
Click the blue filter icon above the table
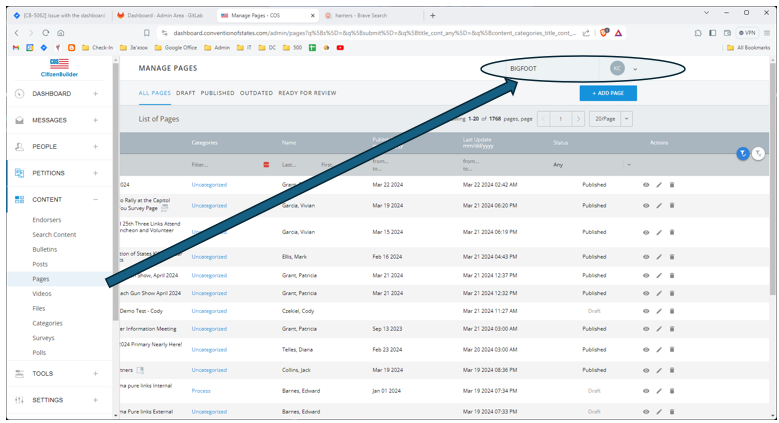click(743, 153)
